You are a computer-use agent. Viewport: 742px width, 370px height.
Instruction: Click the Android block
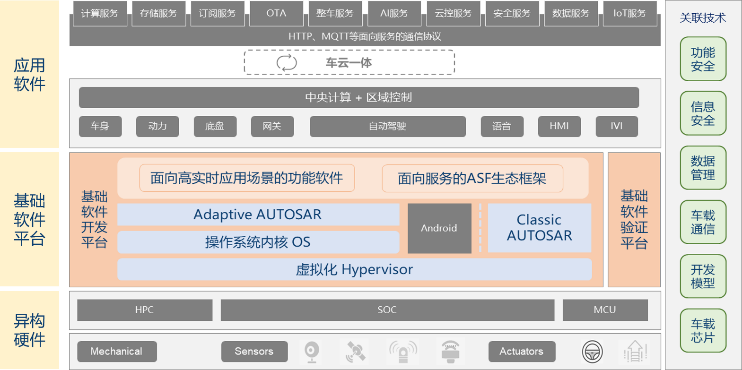pos(440,228)
